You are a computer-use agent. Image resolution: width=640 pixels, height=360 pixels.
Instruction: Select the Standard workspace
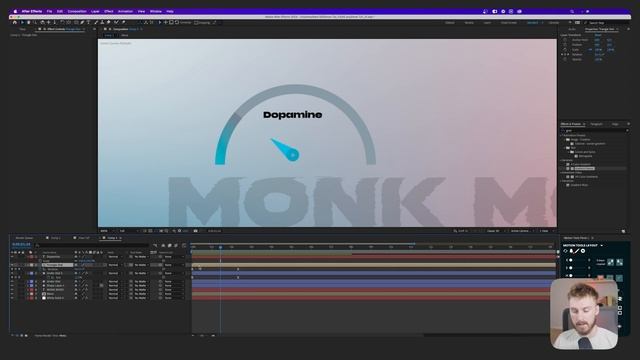coord(532,22)
